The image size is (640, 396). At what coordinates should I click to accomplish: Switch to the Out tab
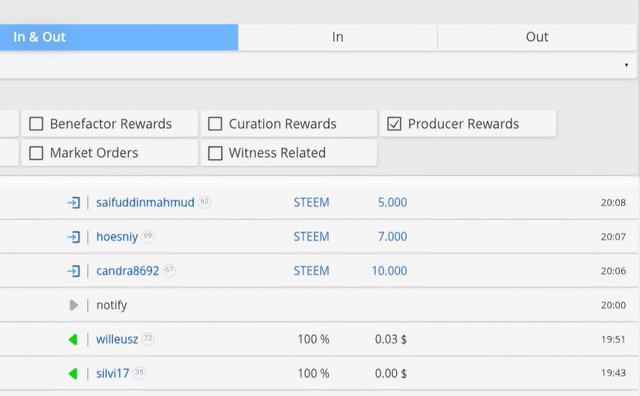537,37
